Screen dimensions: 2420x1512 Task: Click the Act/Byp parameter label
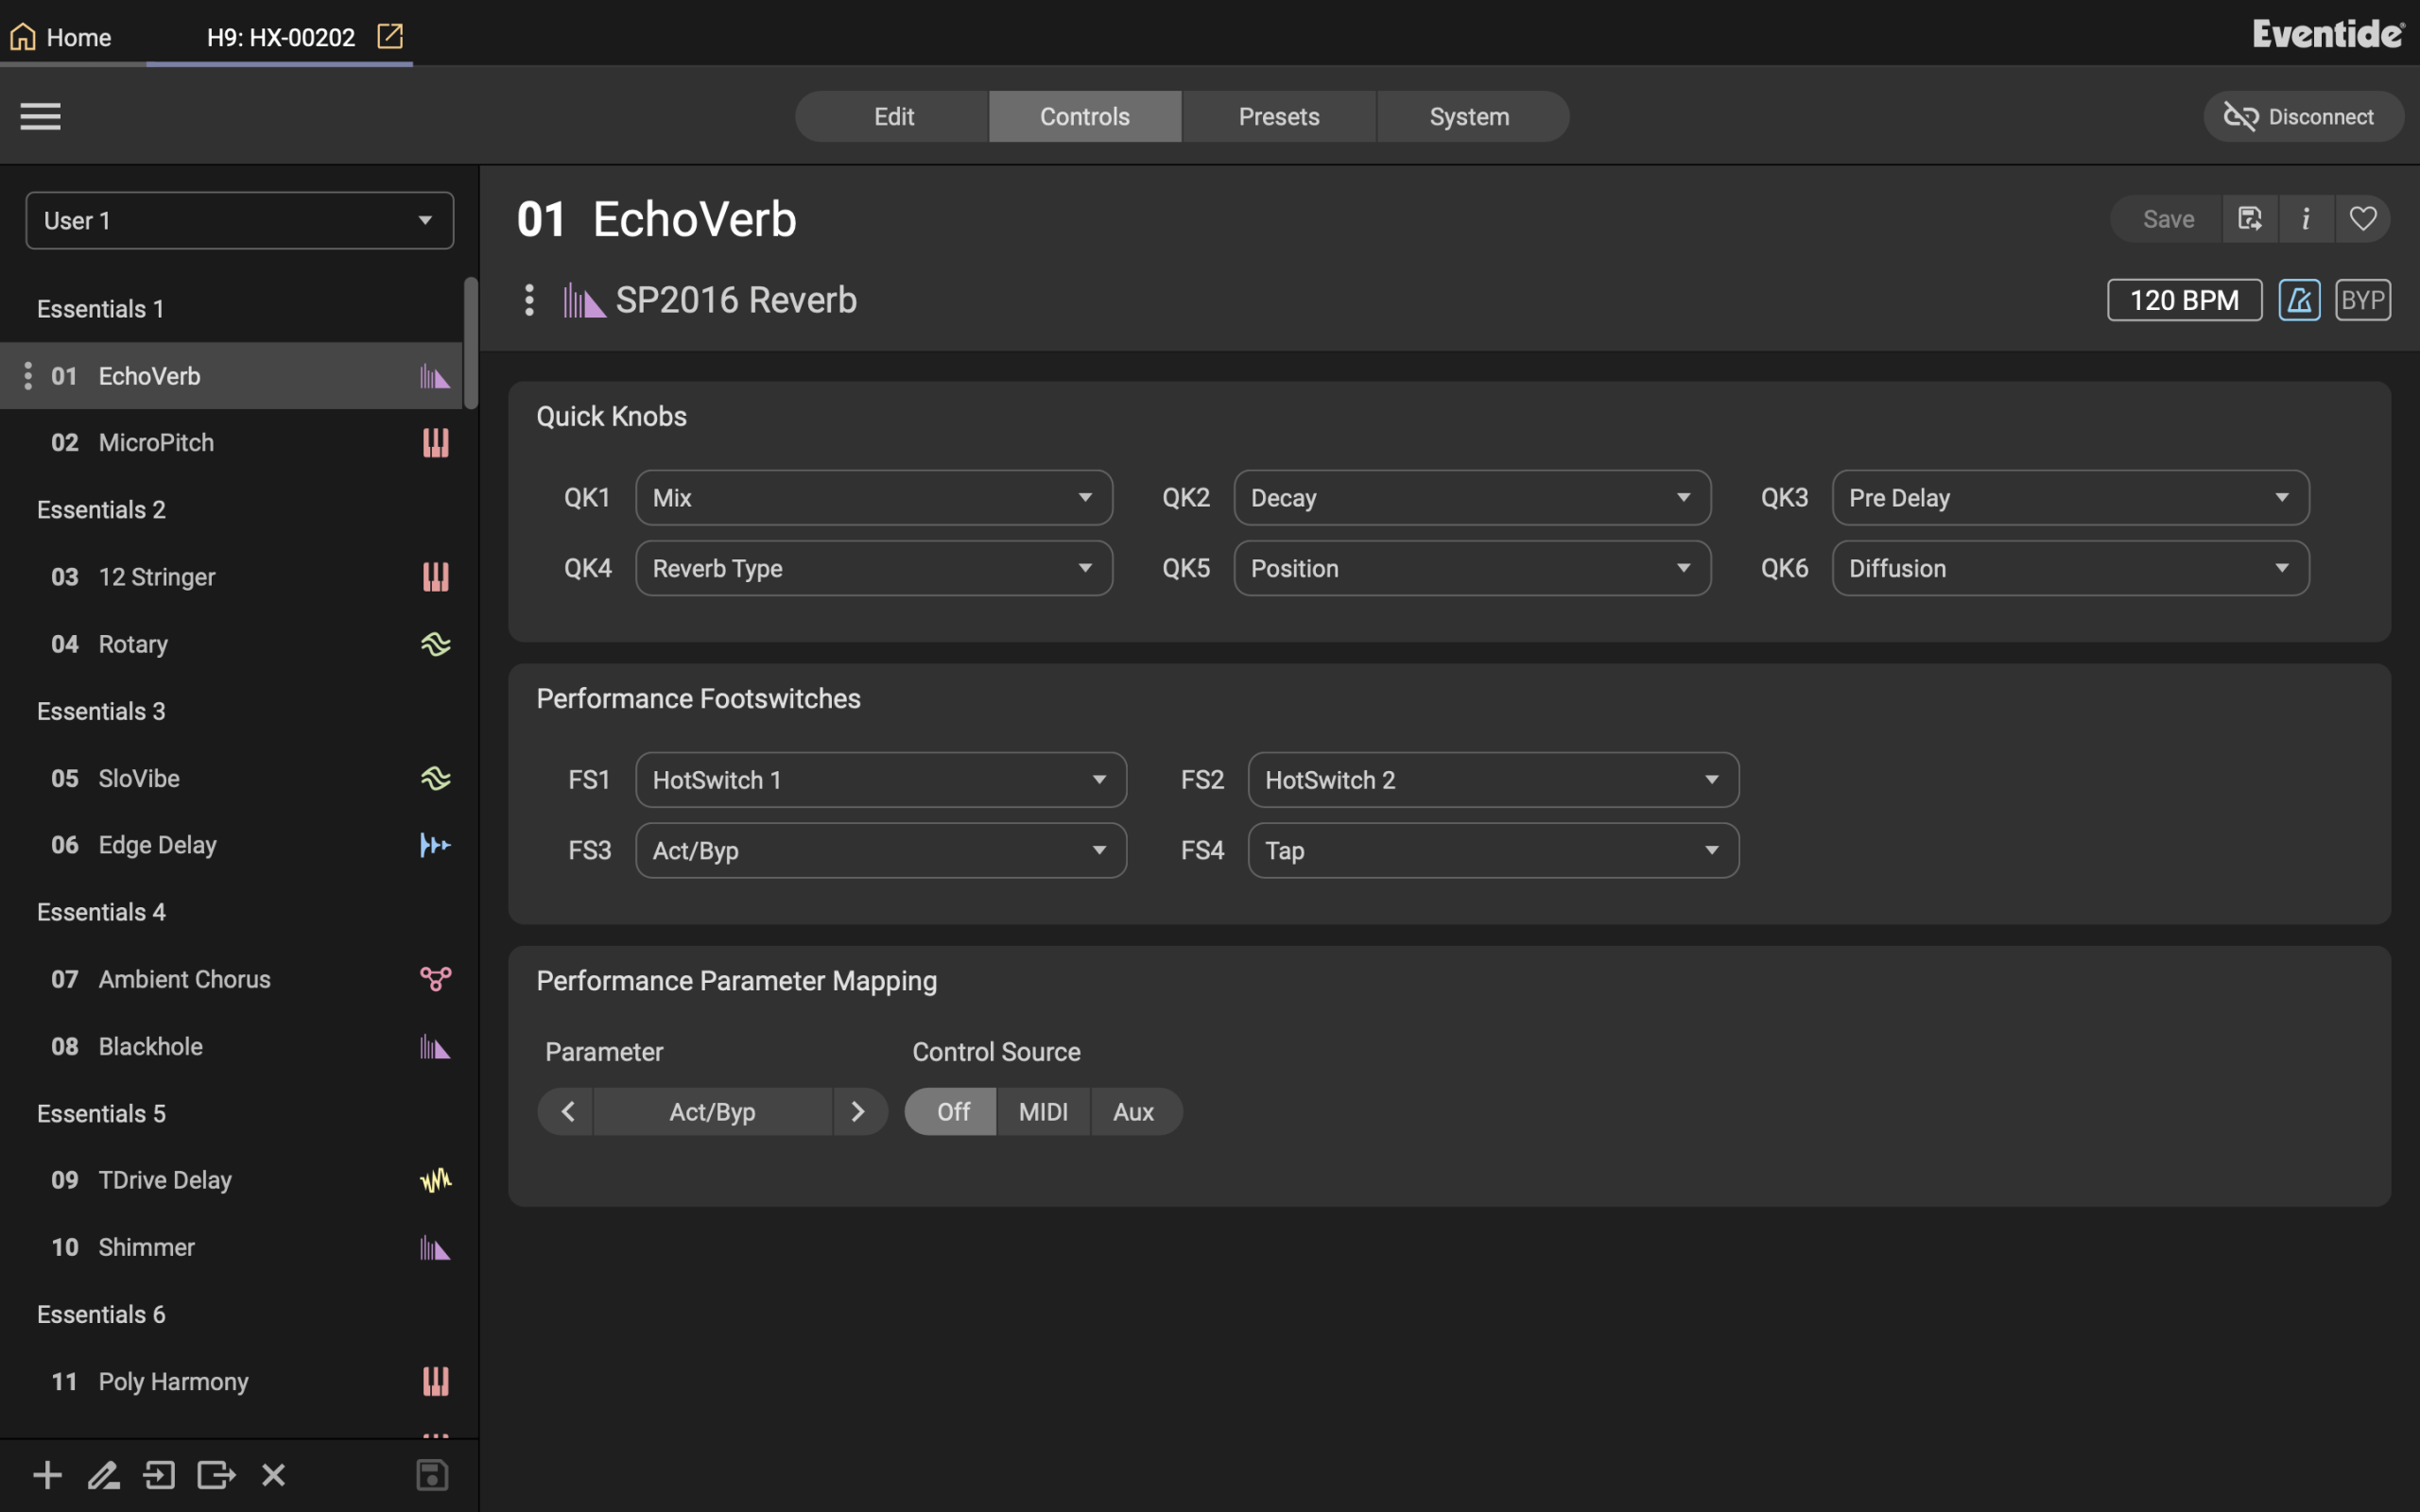click(x=713, y=1112)
